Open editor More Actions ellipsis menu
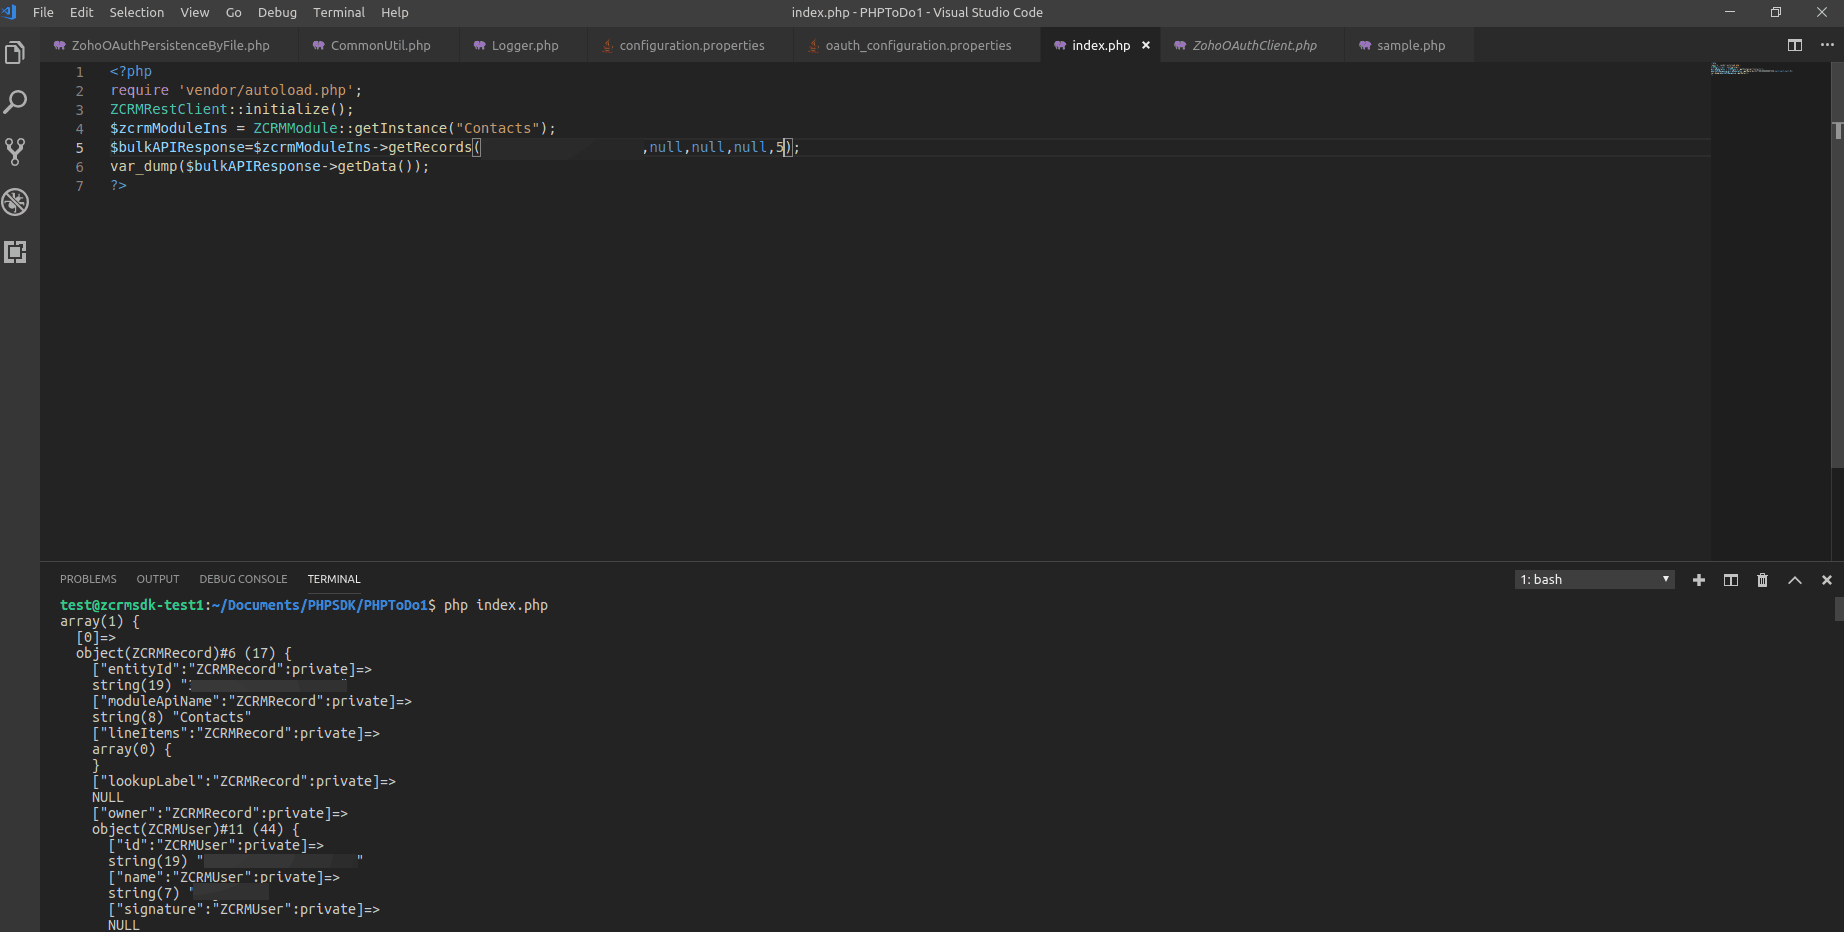The width and height of the screenshot is (1844, 932). [x=1827, y=45]
